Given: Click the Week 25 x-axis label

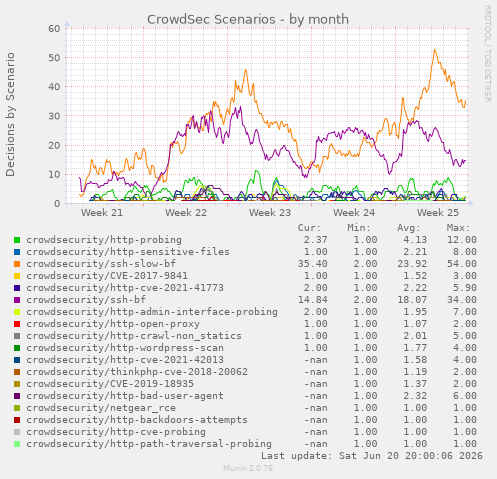Looking at the screenshot, I should point(438,213).
